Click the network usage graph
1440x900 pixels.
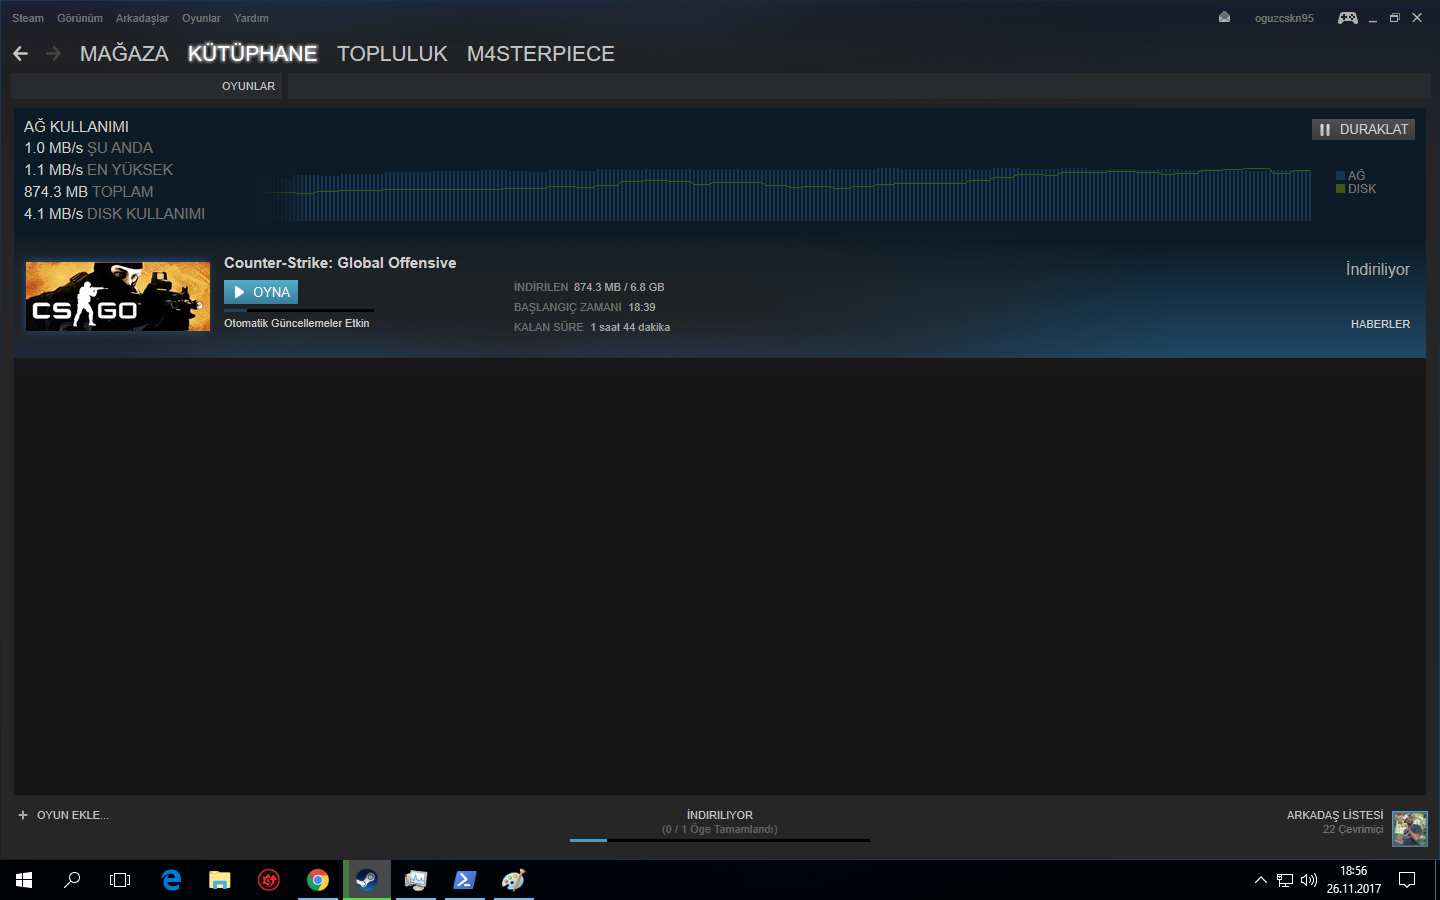coord(788,194)
